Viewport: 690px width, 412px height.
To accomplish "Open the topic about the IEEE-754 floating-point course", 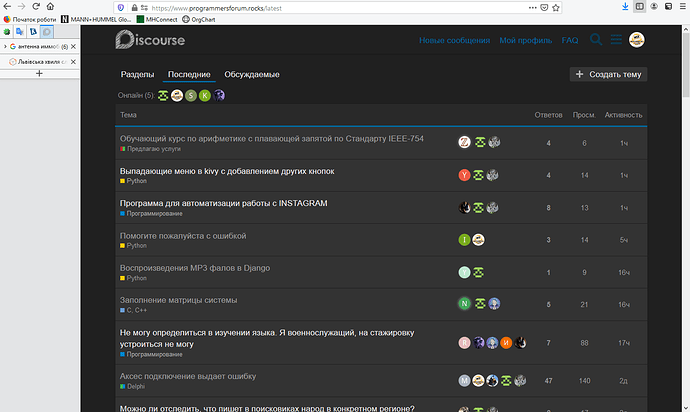I will (x=272, y=139).
